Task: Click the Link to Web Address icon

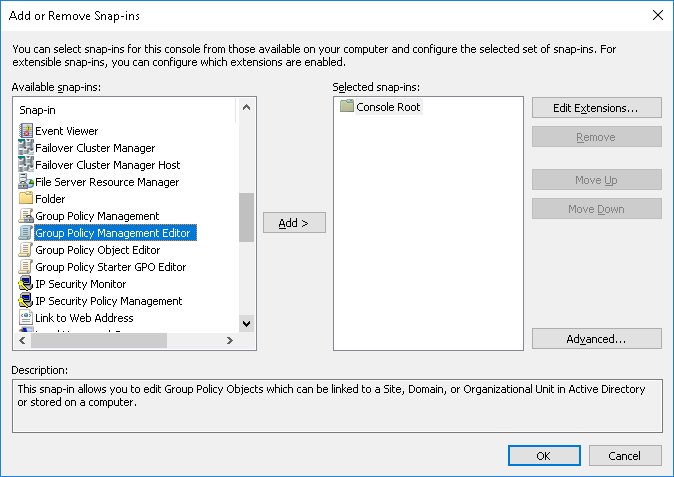Action: click(x=26, y=318)
